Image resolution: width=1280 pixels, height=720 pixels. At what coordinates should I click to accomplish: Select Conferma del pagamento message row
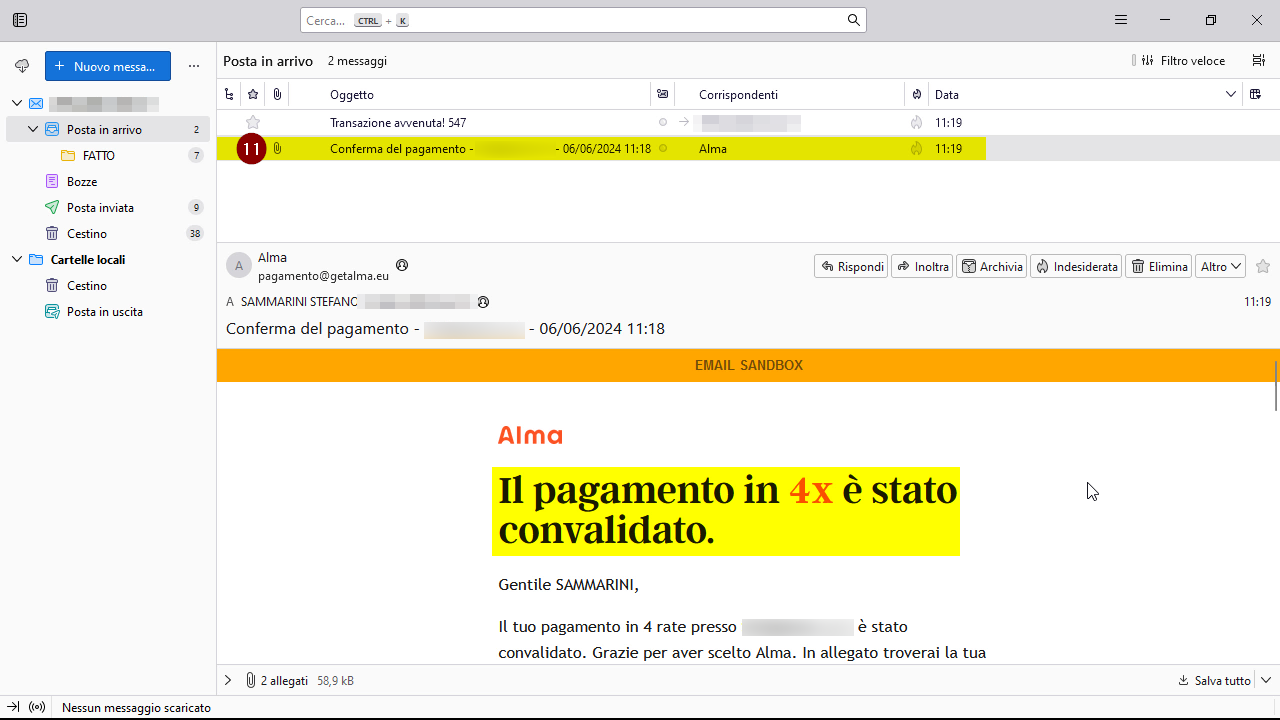pyautogui.click(x=748, y=148)
